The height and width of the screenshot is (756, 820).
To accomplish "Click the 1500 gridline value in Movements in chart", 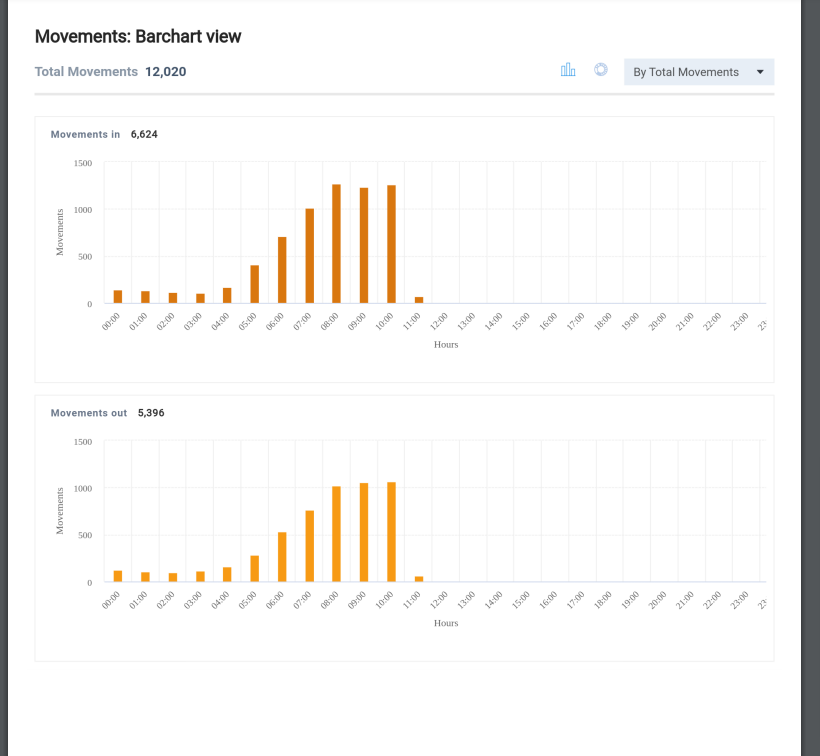I will coord(81,163).
